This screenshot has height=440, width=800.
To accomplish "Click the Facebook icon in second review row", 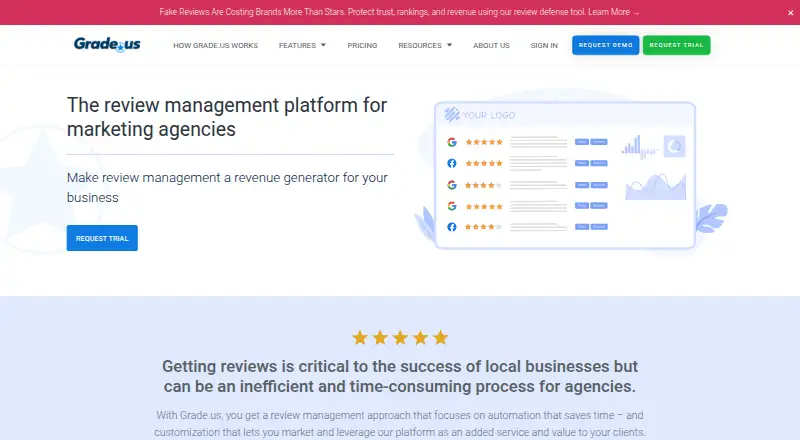I will (x=452, y=163).
